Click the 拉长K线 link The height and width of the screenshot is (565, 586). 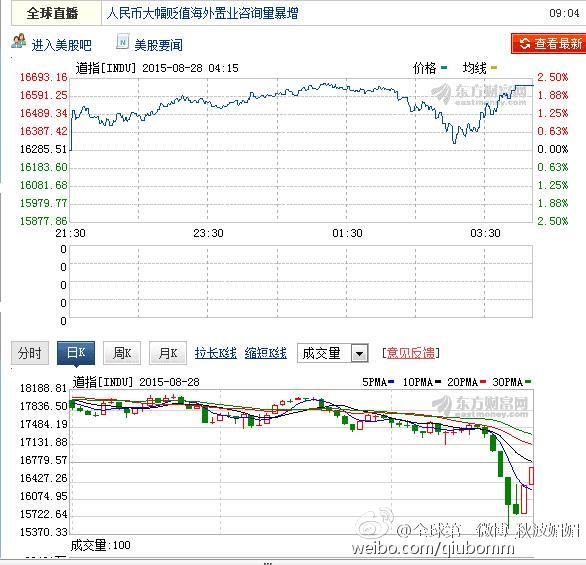[216, 353]
